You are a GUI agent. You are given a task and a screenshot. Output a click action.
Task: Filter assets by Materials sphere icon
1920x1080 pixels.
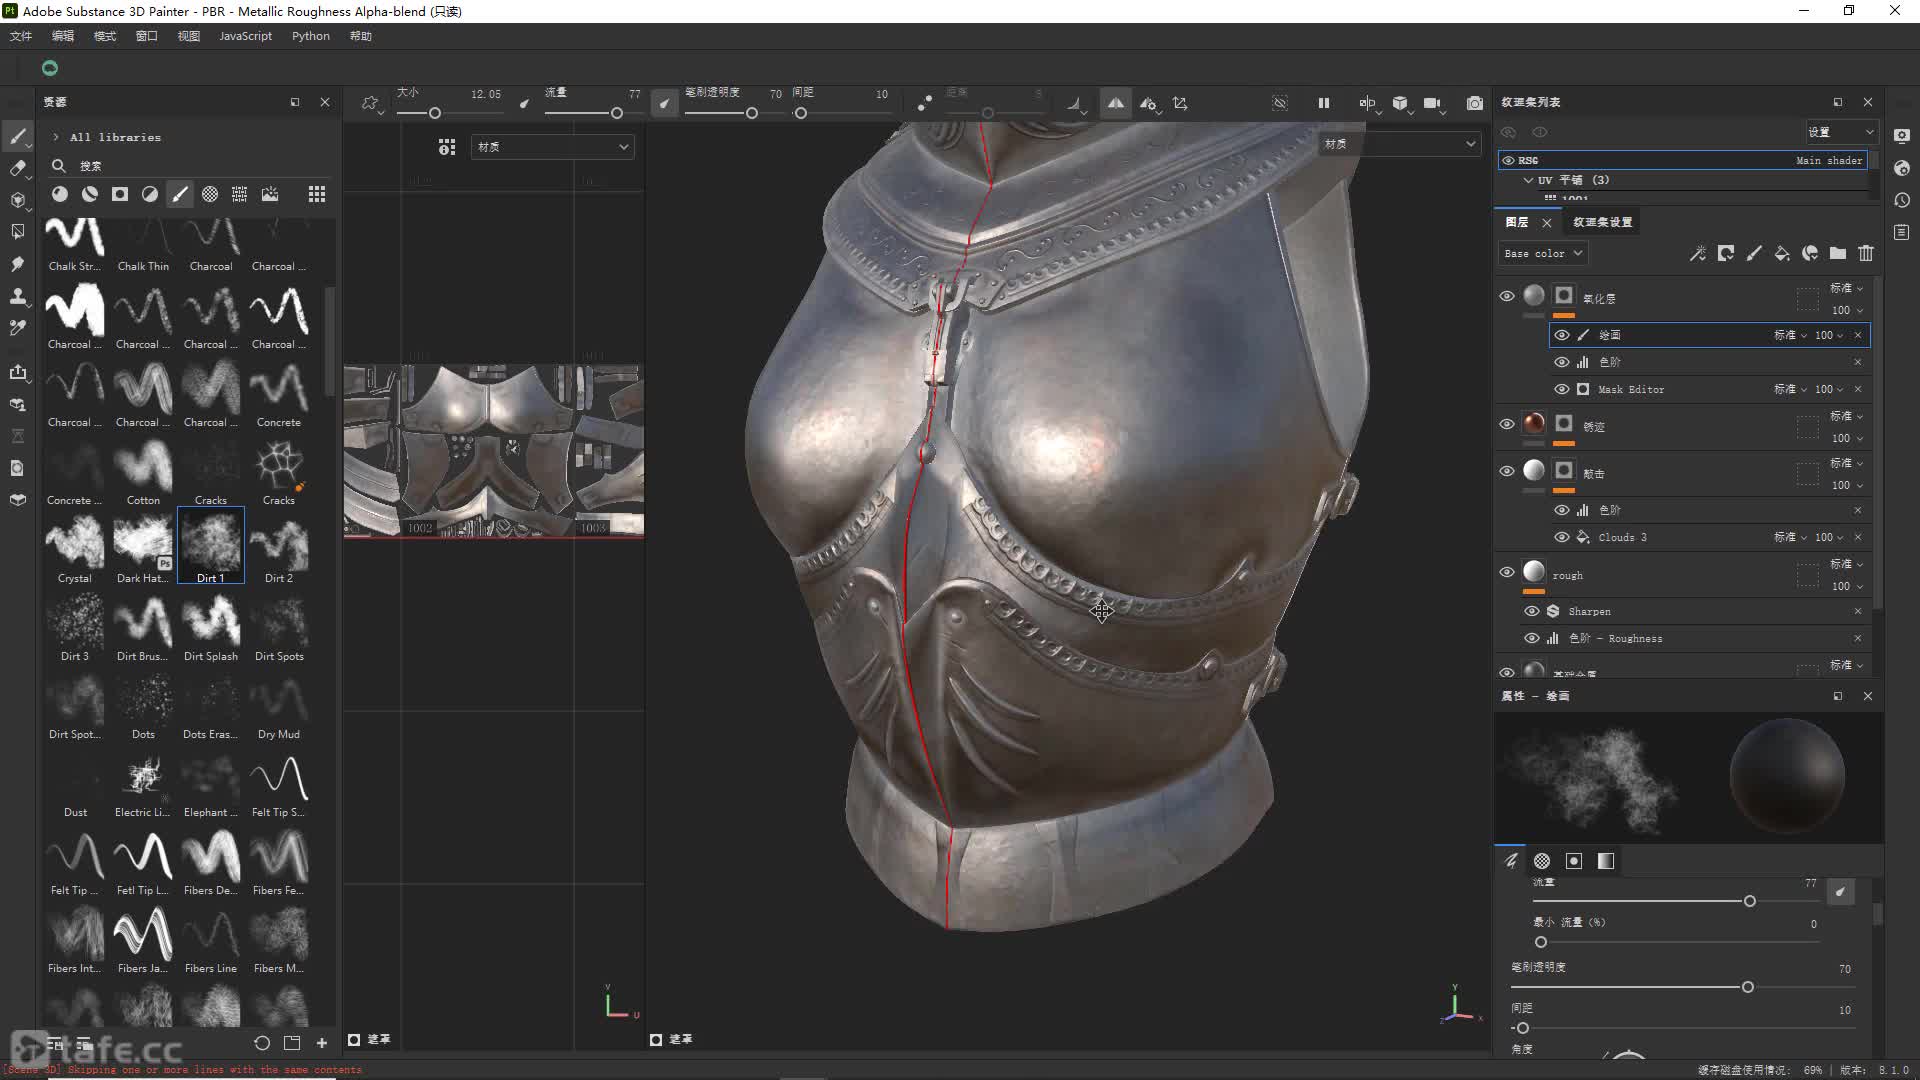tap(60, 194)
